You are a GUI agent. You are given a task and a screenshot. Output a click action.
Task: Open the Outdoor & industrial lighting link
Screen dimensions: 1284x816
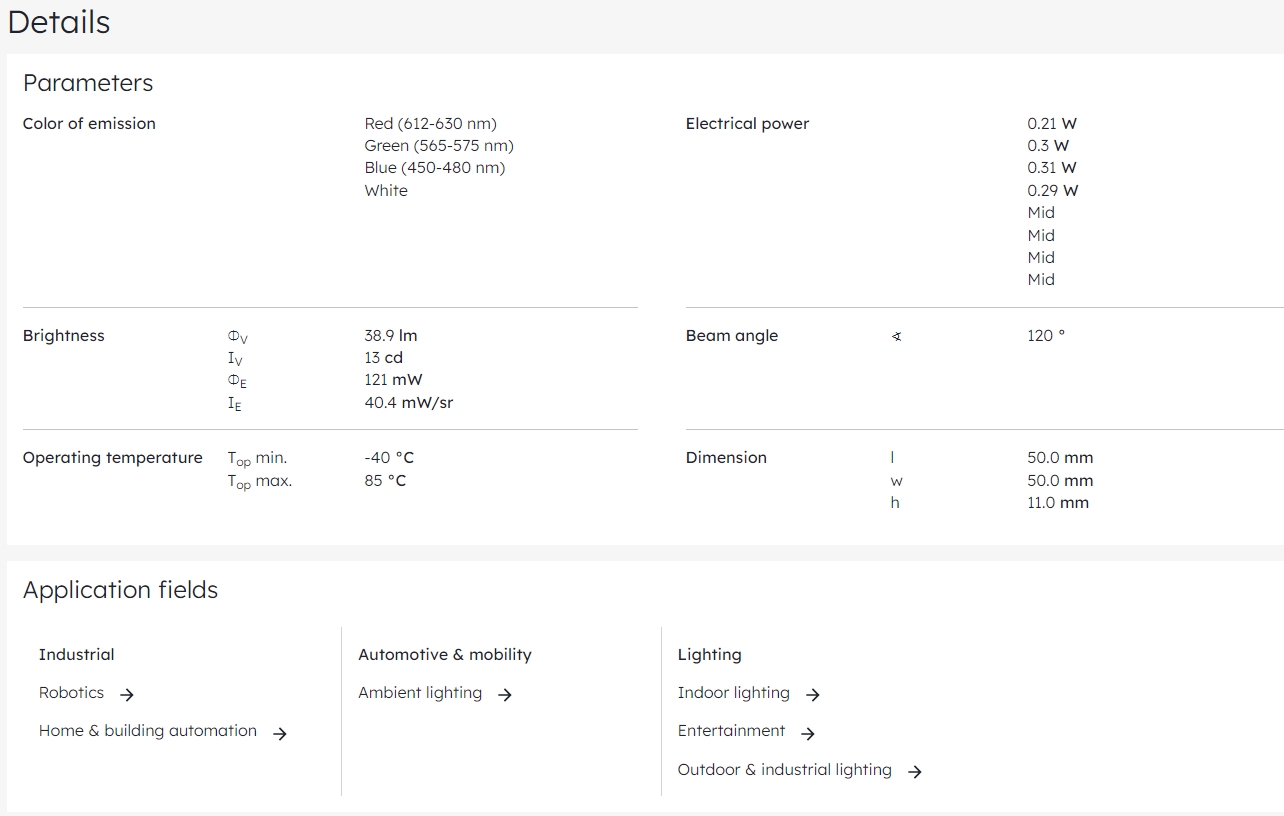coord(784,770)
